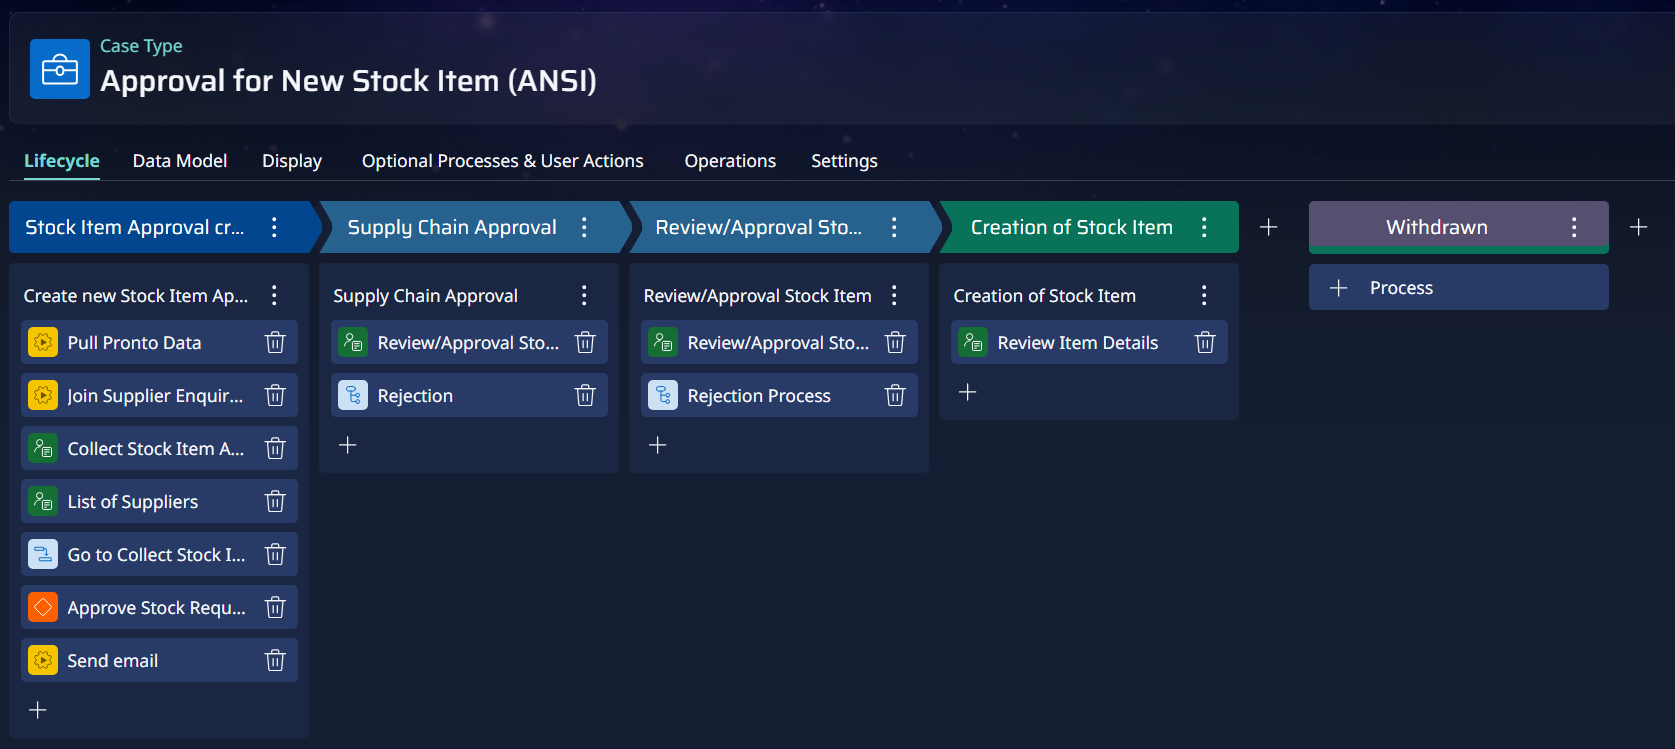Open Create new Stock Item process options menu
The image size is (1675, 749).
(x=274, y=295)
